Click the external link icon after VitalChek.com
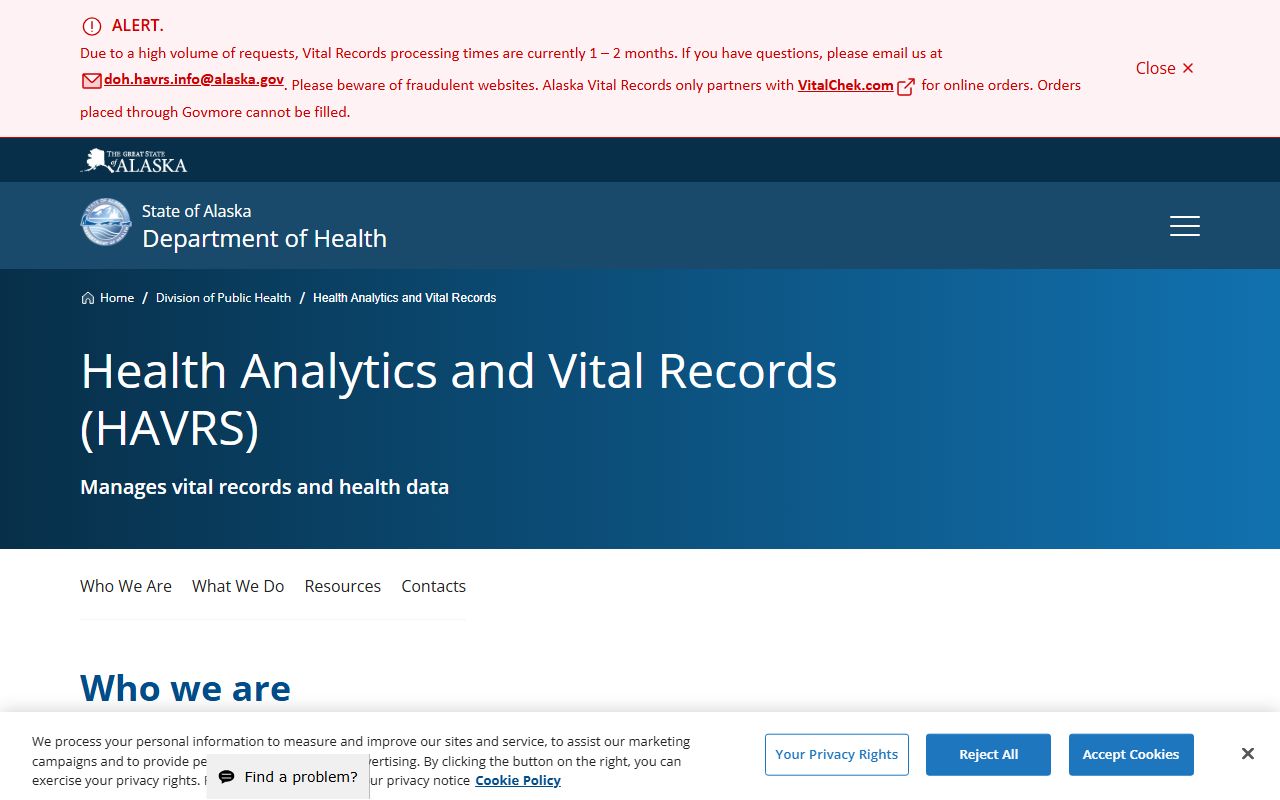The image size is (1280, 800). click(x=906, y=87)
